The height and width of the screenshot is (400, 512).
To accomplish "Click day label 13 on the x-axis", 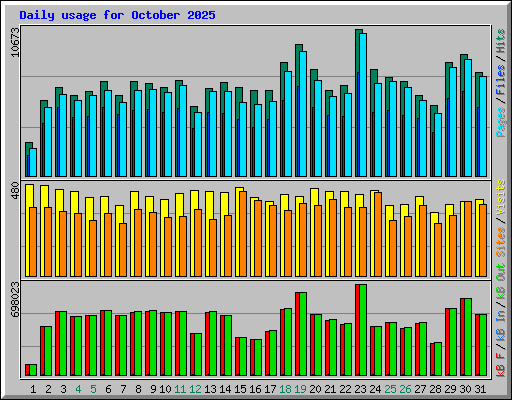I will pos(210,389).
